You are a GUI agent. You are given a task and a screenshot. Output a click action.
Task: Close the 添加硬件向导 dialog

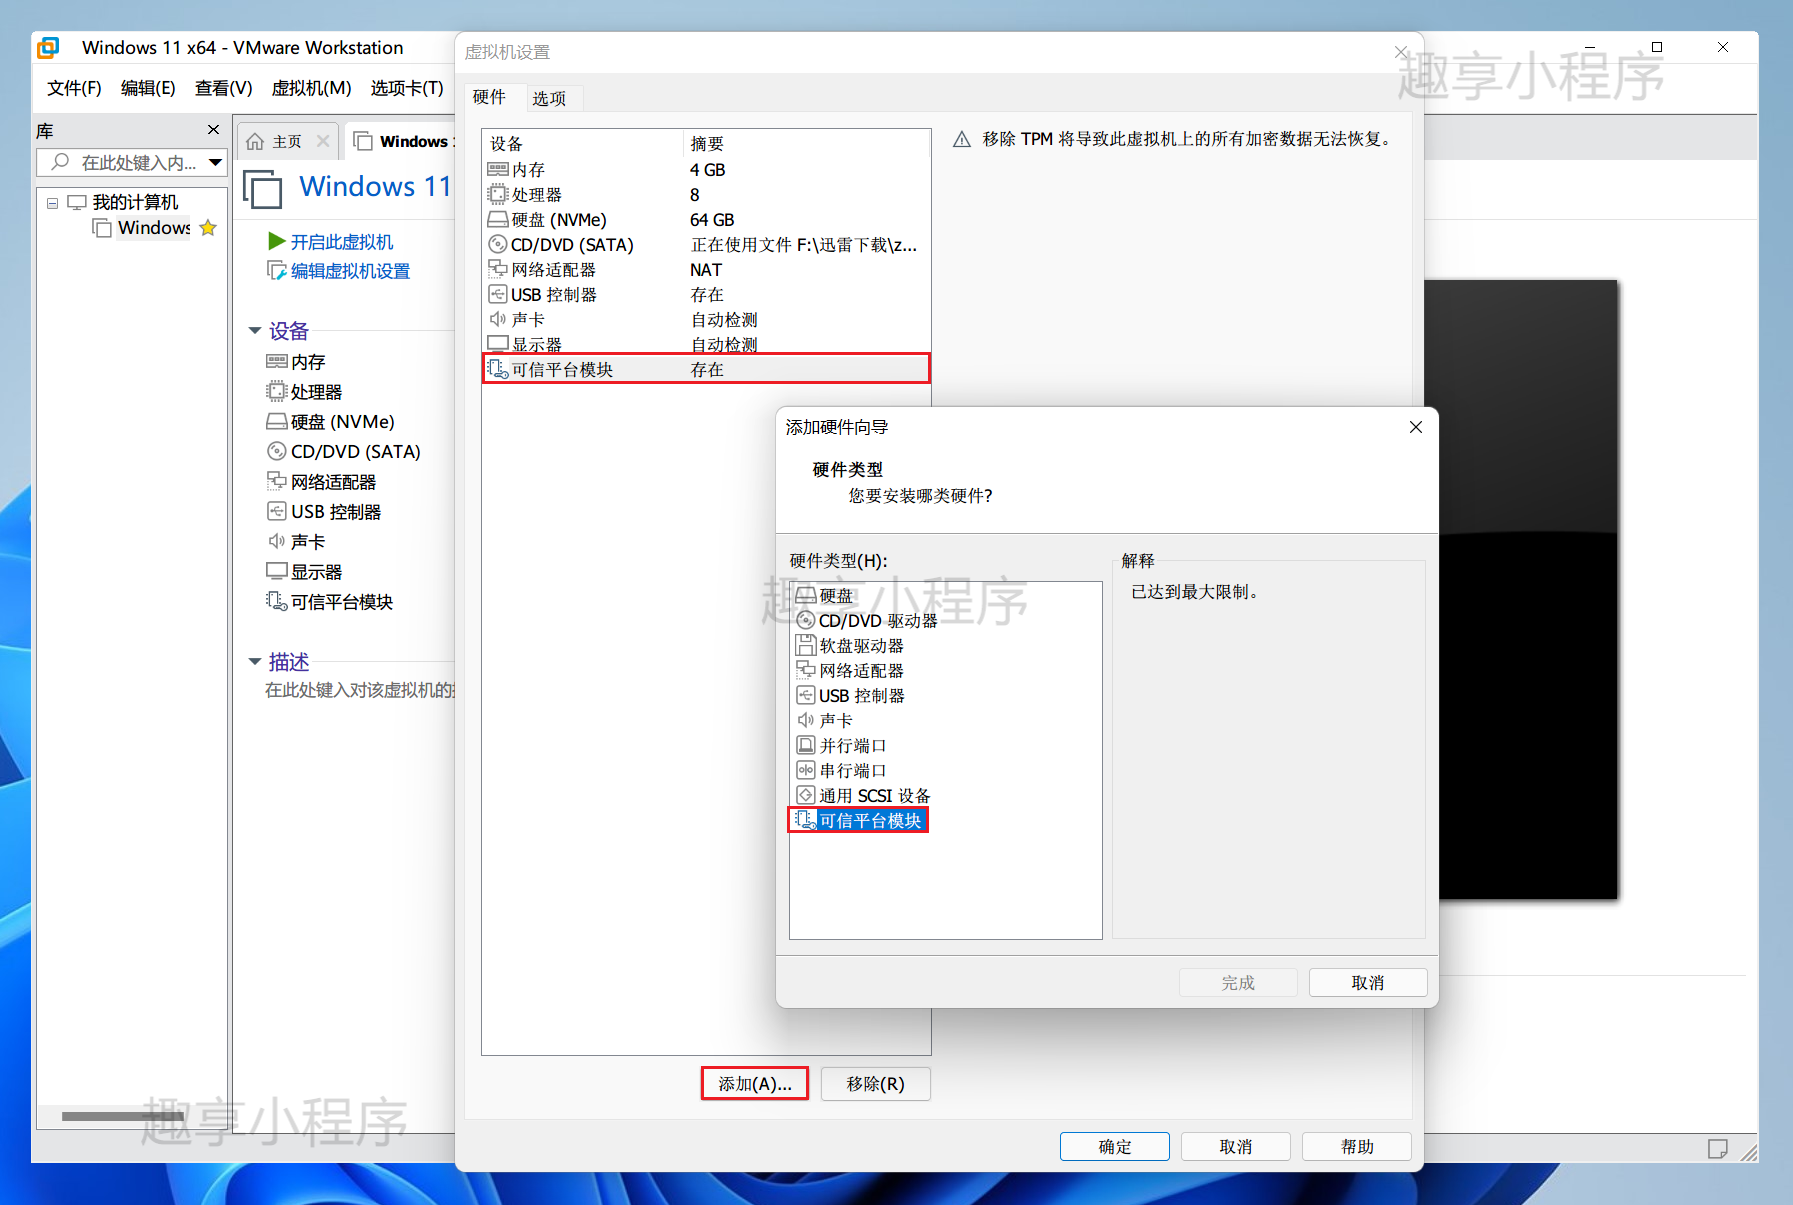tap(1416, 427)
